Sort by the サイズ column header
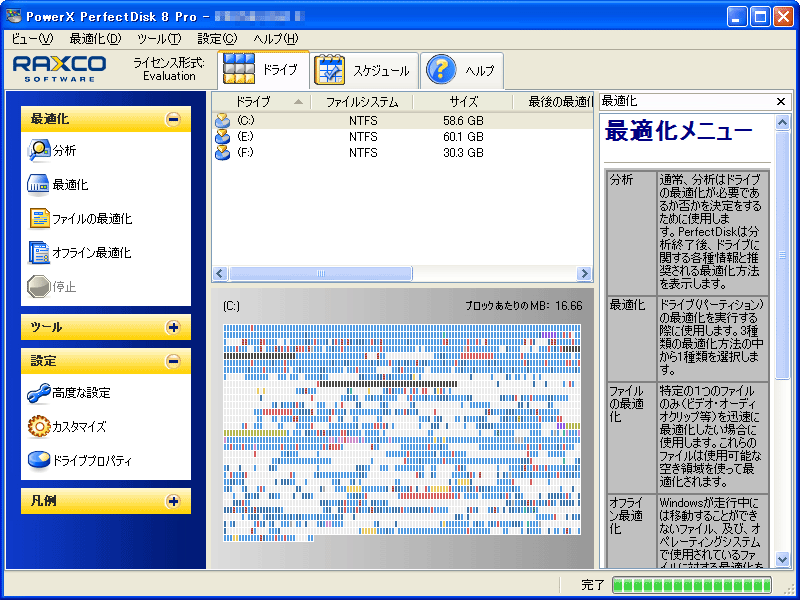The width and height of the screenshot is (800, 600). (x=463, y=102)
